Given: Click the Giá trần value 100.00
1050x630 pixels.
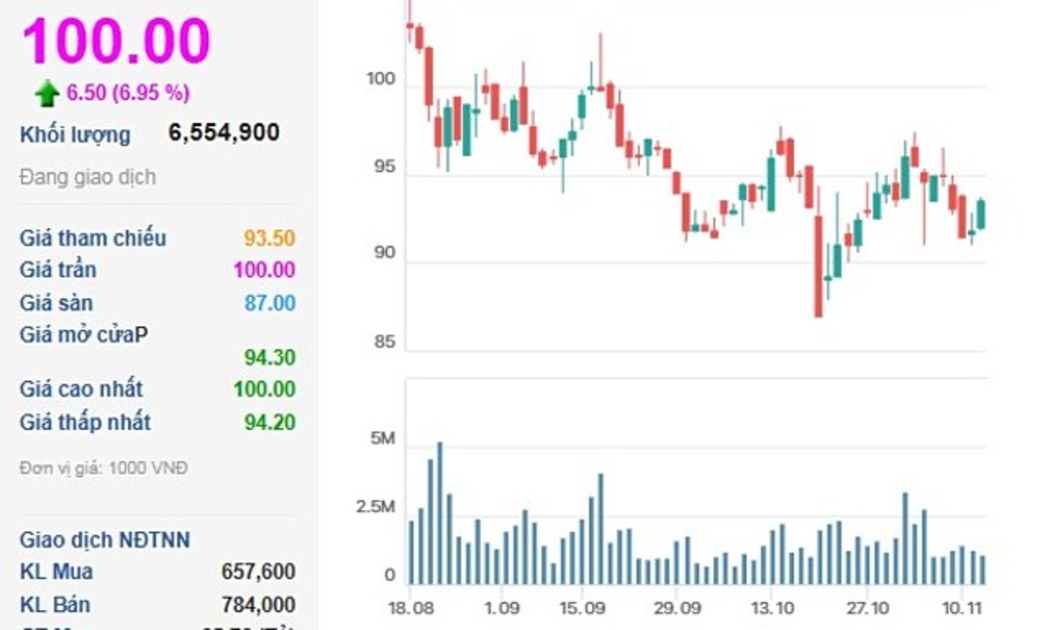Looking at the screenshot, I should tap(264, 270).
